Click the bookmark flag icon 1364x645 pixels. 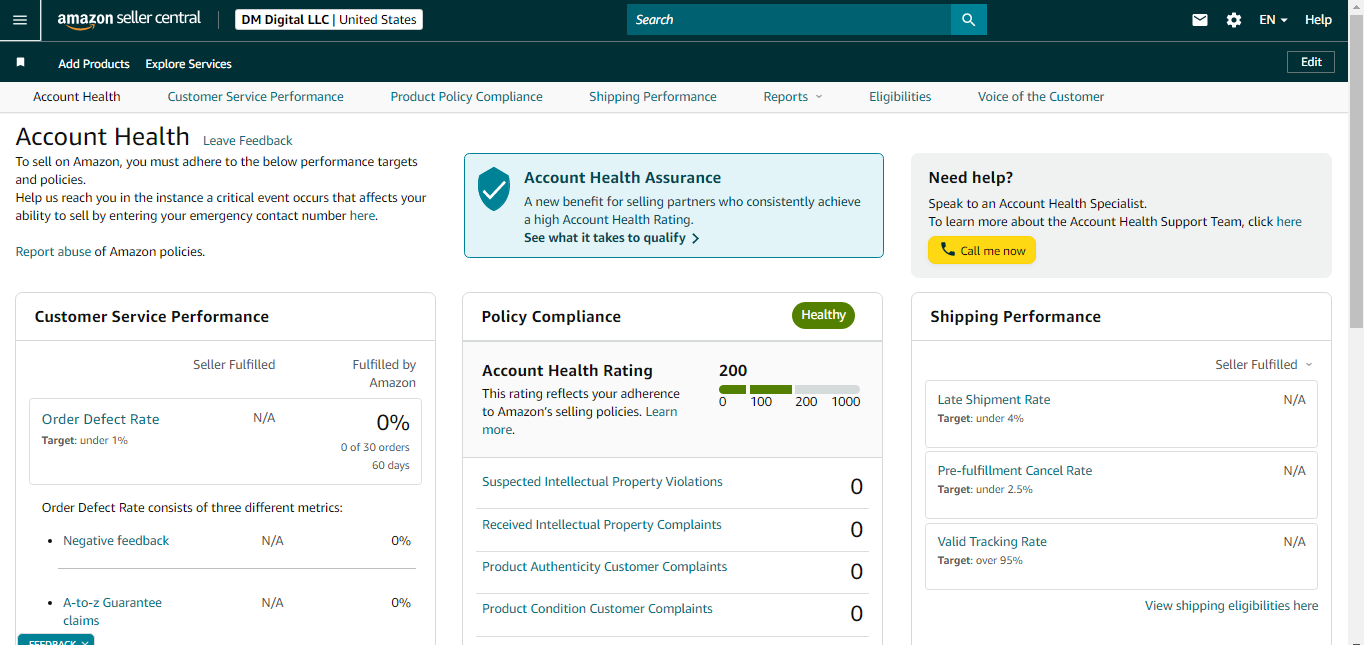click(20, 62)
